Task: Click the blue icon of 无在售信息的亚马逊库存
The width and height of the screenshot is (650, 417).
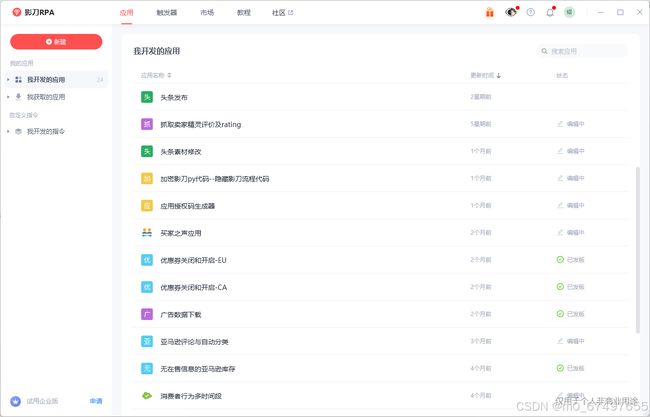Action: pos(147,369)
